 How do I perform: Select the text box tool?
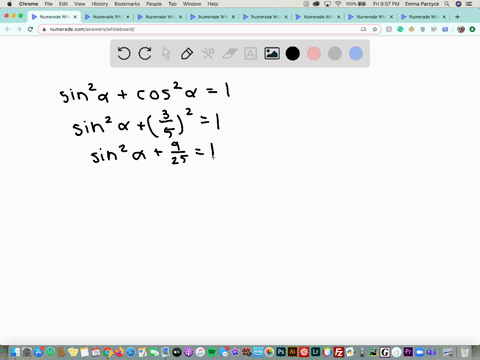tap(250, 53)
